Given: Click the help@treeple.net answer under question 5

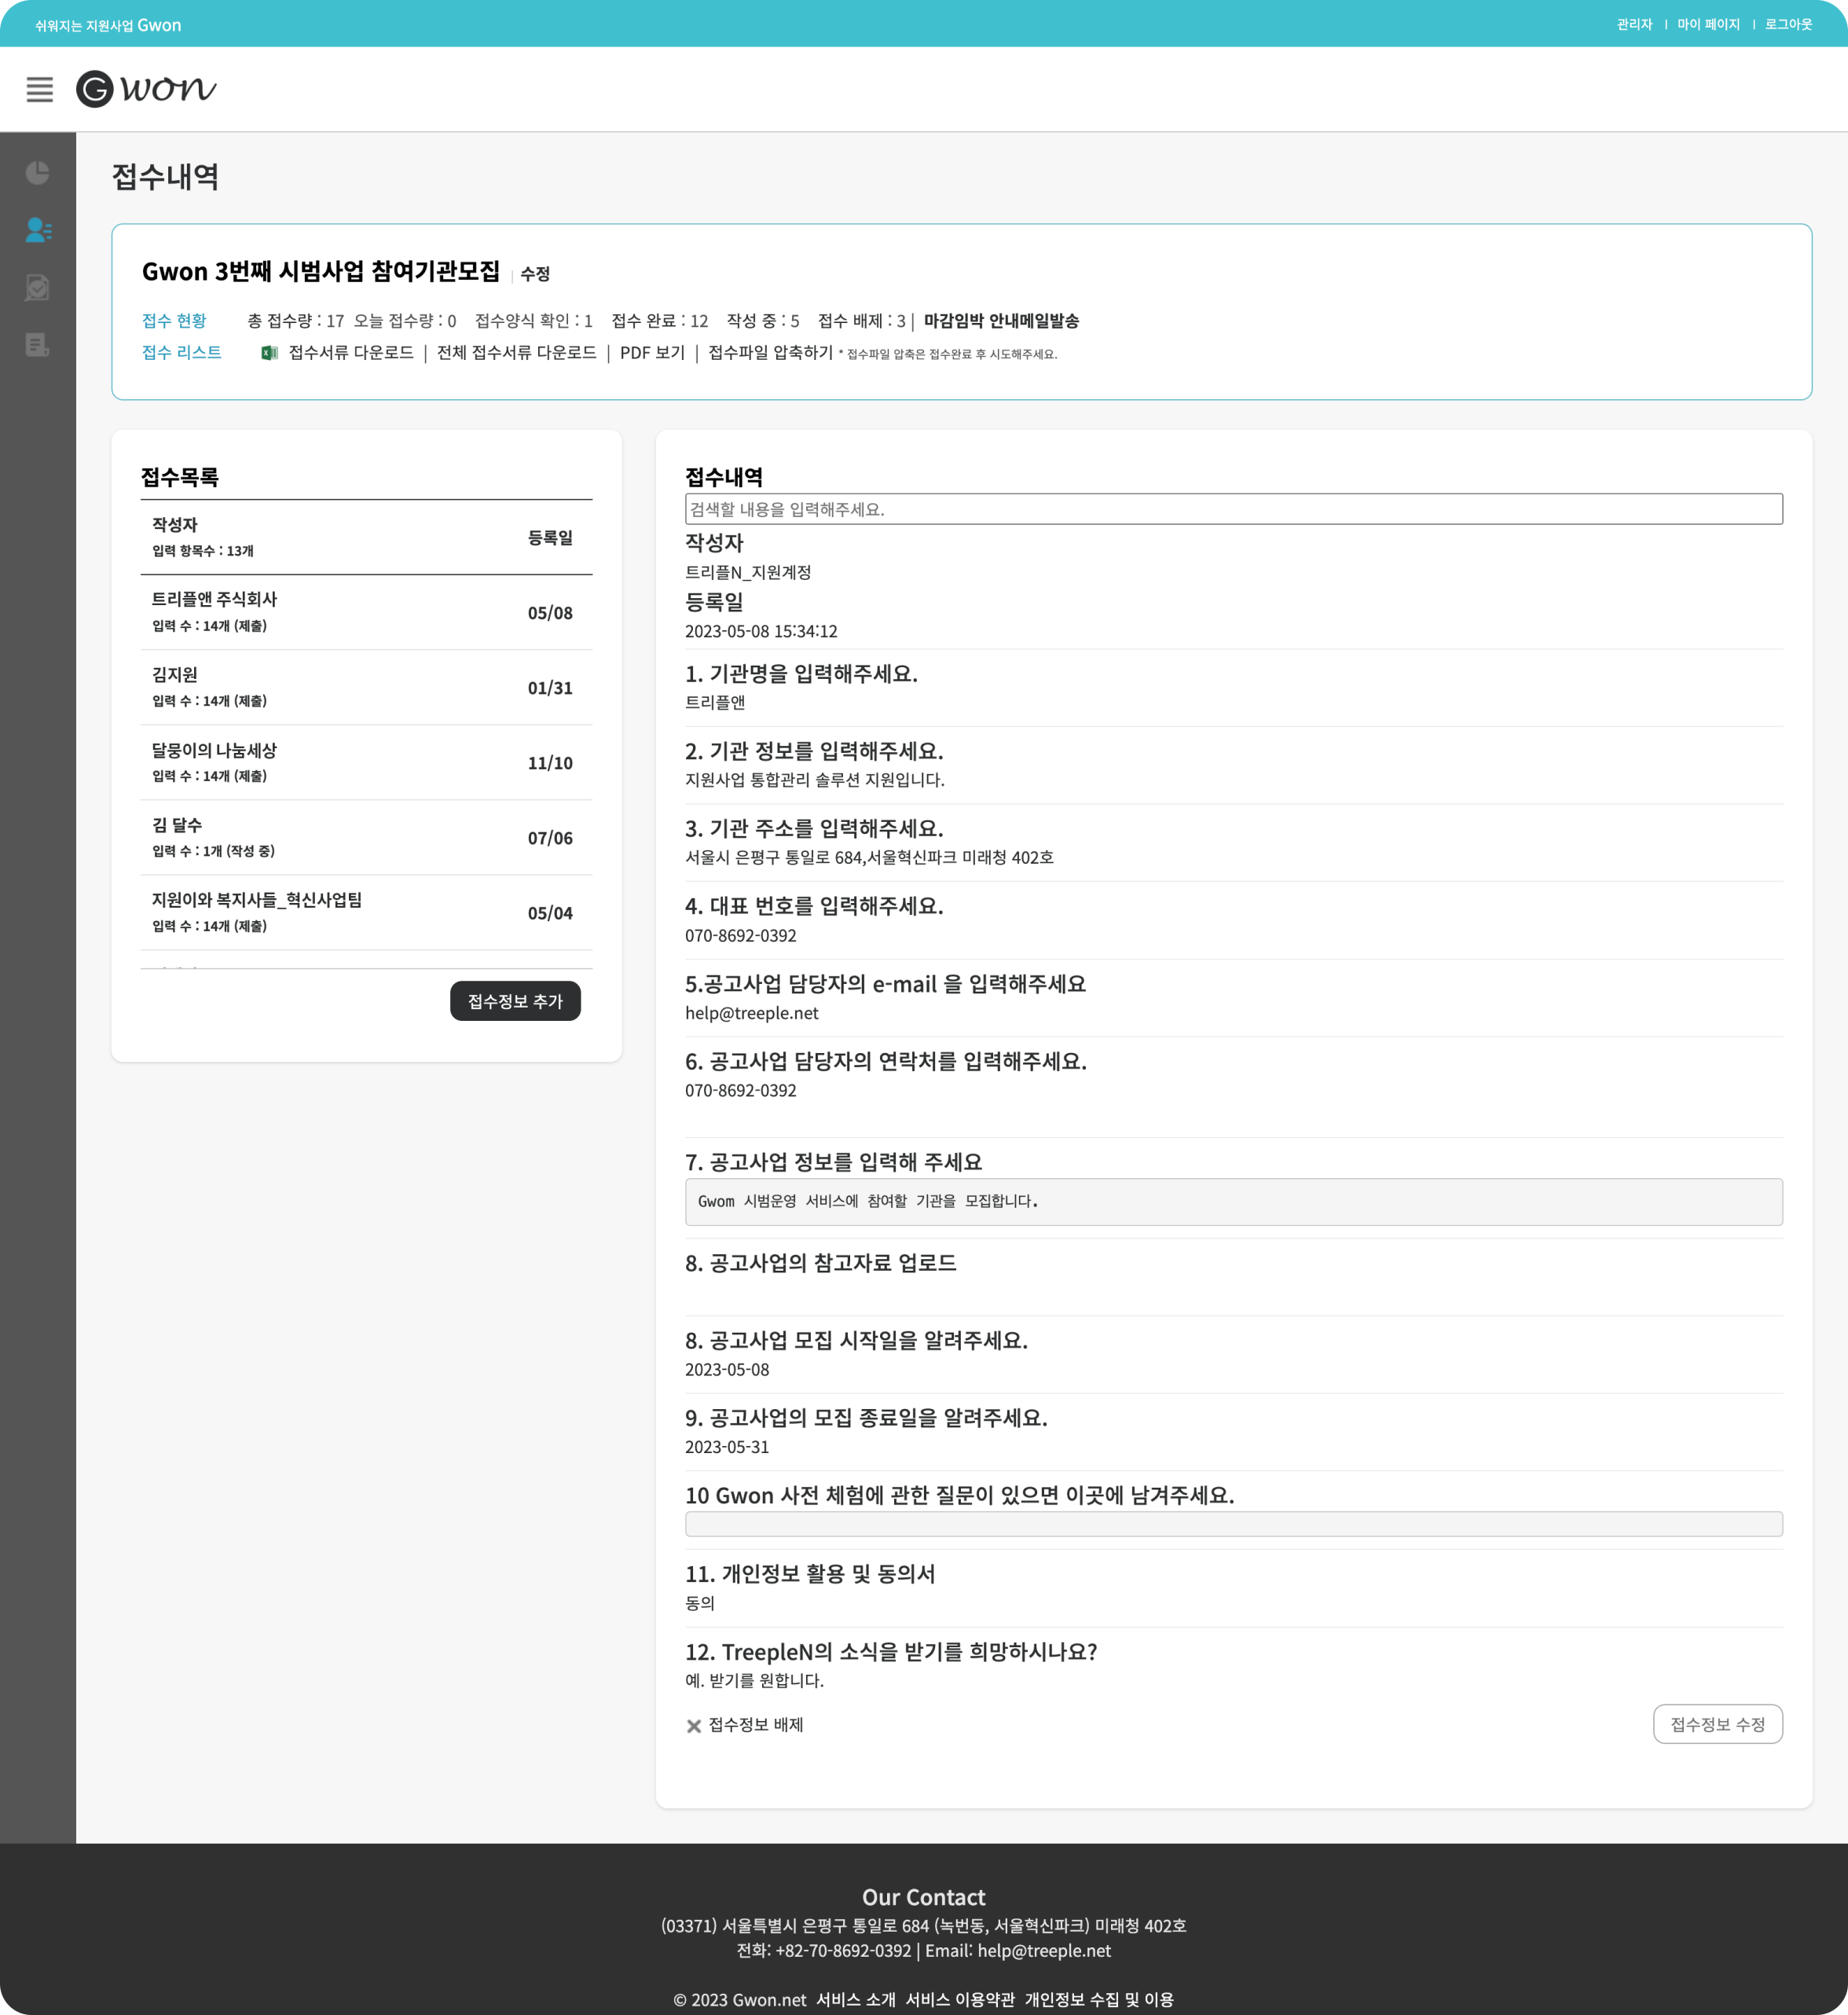Looking at the screenshot, I should point(752,1013).
